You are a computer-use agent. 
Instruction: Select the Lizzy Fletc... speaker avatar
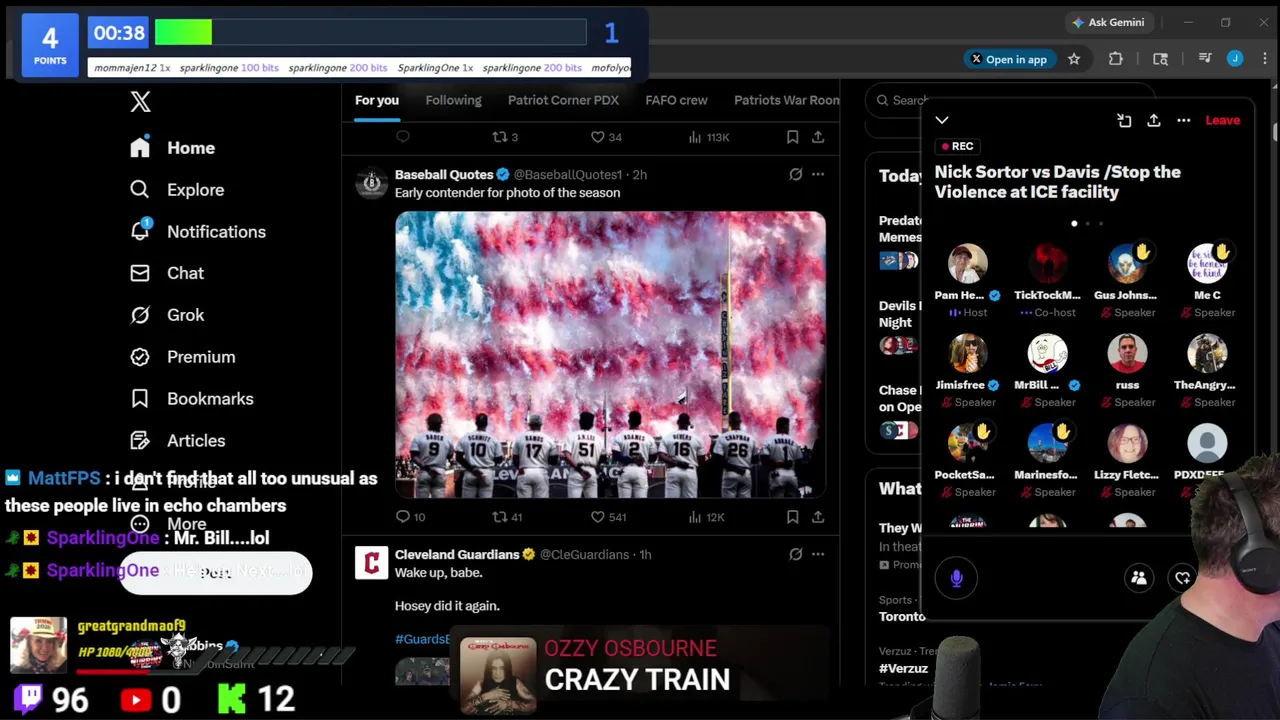(1127, 444)
